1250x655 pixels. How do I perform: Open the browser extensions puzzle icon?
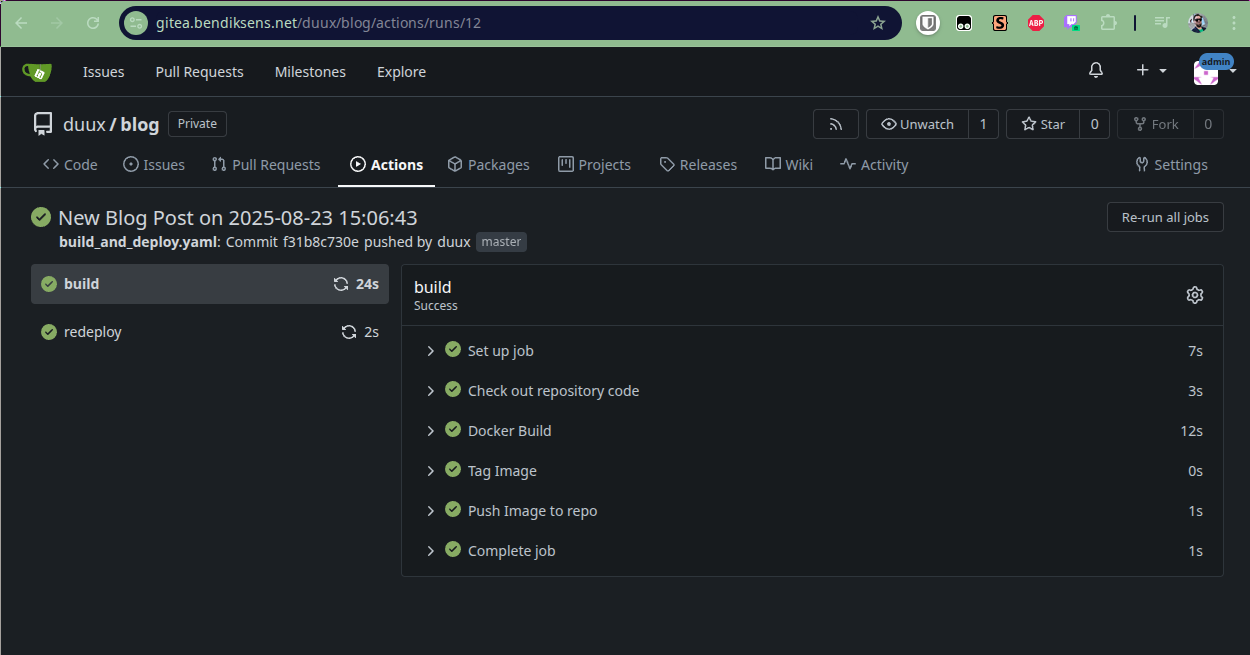pyautogui.click(x=1108, y=23)
